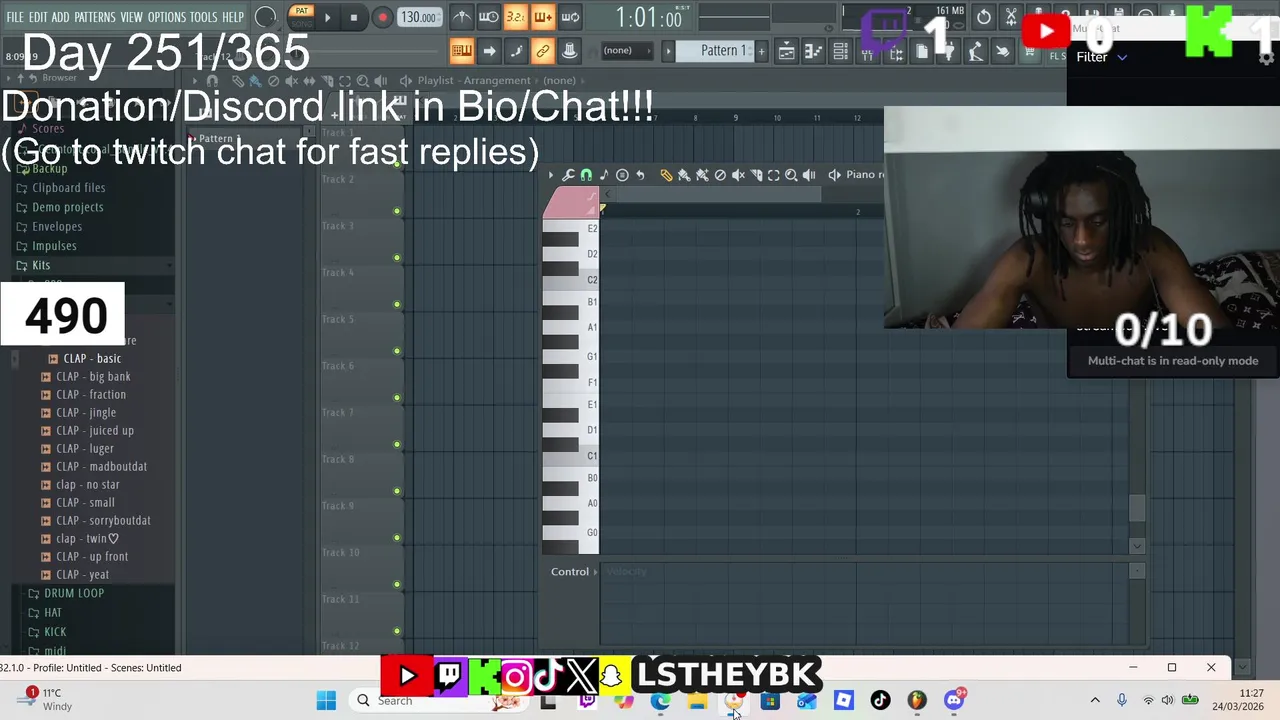Image resolution: width=1280 pixels, height=720 pixels.
Task: Select the piano roll Delete tool
Action: tap(720, 175)
